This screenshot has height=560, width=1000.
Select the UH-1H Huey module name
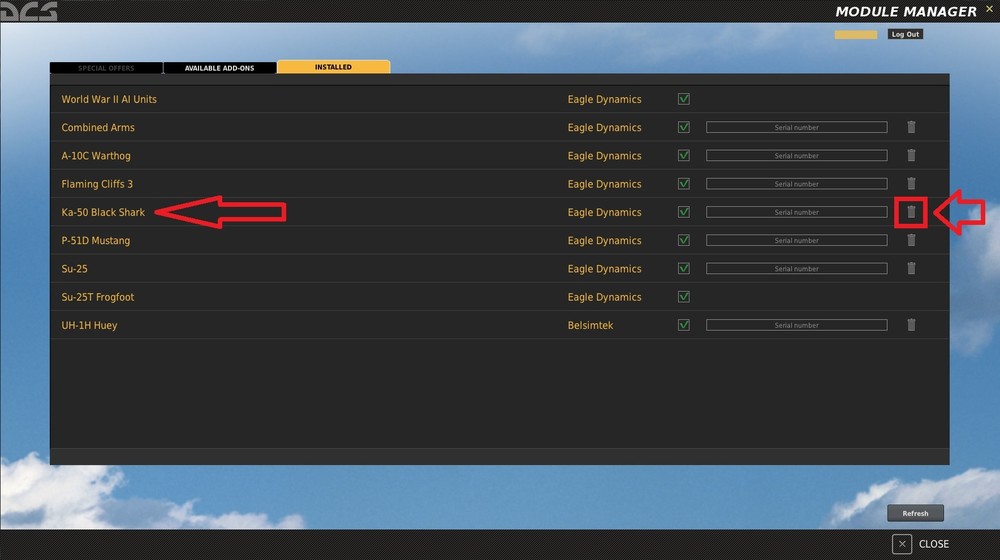tap(89, 325)
